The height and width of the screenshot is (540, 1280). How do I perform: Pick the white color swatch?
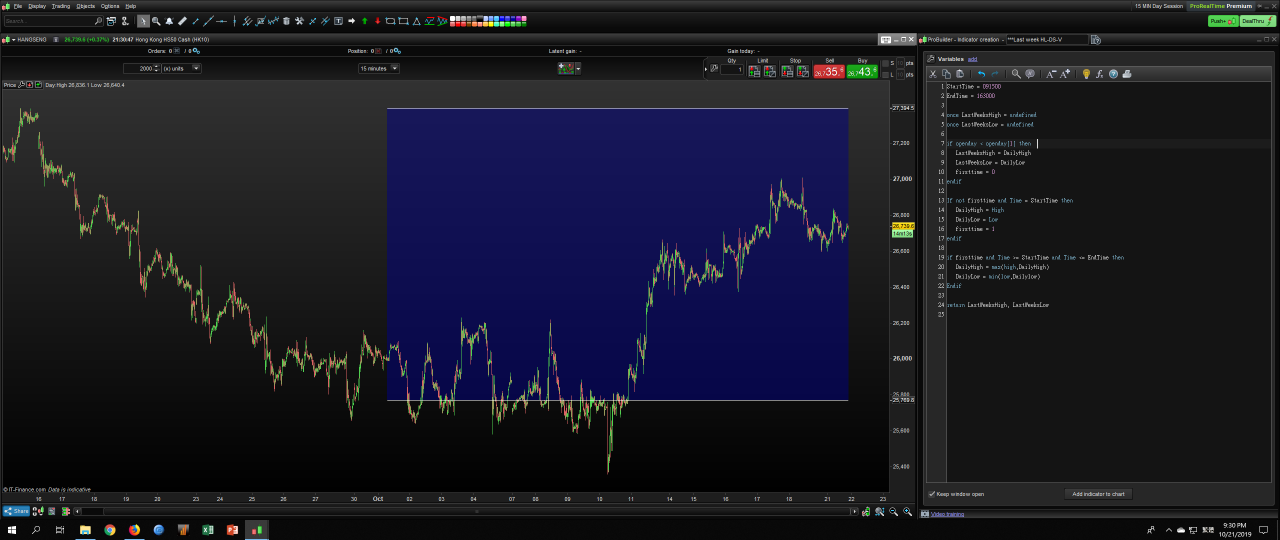coord(452,18)
